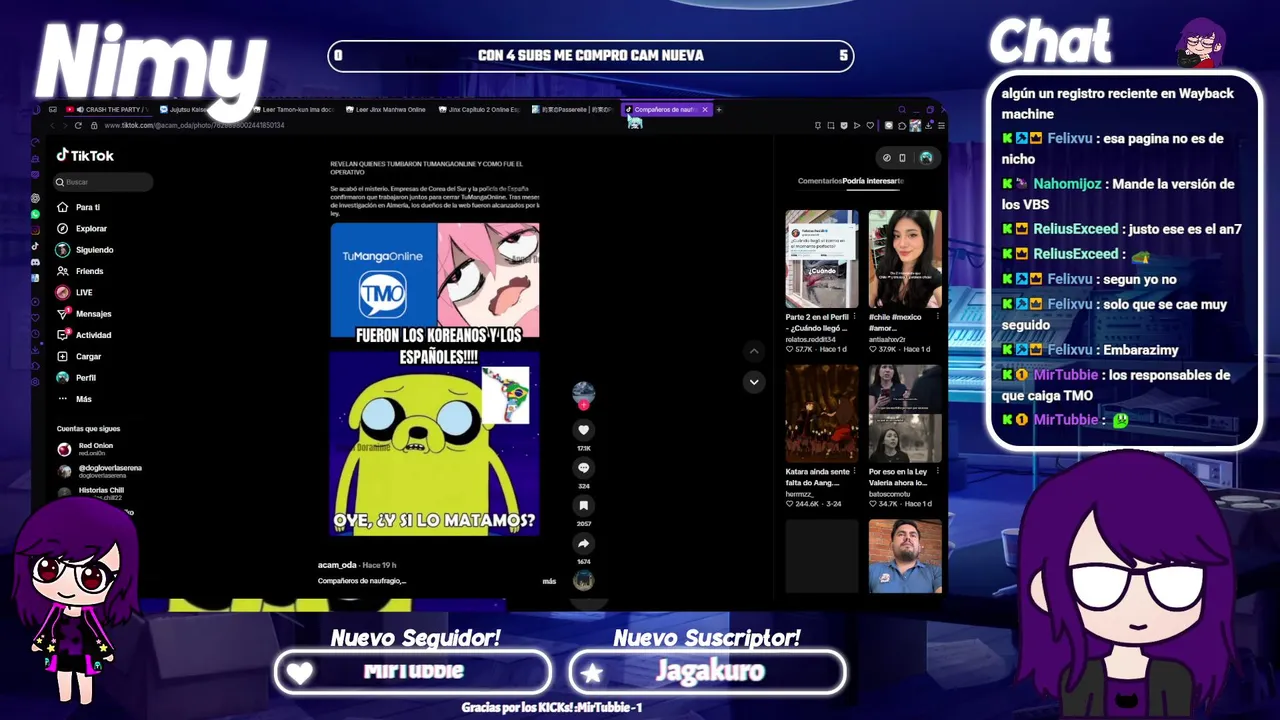This screenshot has height=720, width=1280.
Task: Open Twitch in browser sidebar
Action: coord(35,174)
